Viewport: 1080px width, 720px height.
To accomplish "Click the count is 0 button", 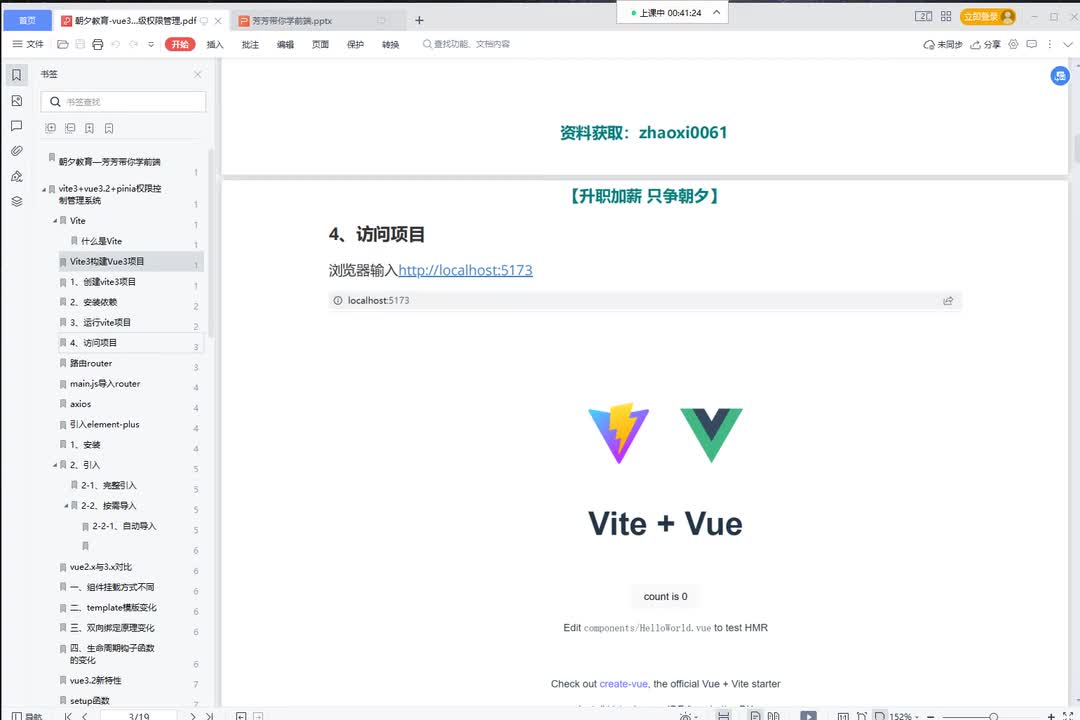I will (x=665, y=597).
